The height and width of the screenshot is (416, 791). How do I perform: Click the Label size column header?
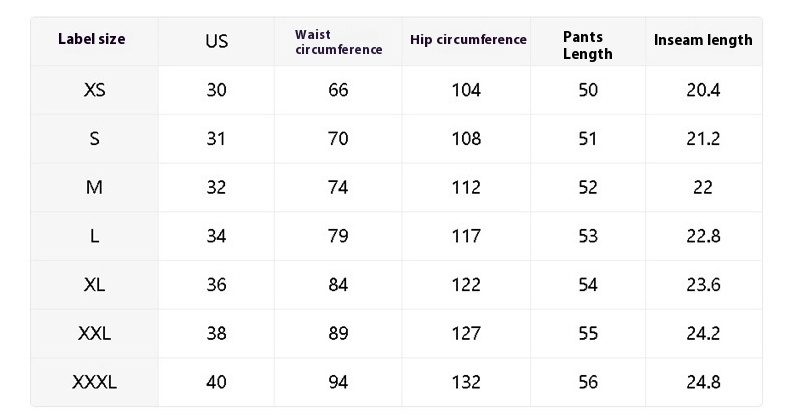pyautogui.click(x=91, y=39)
